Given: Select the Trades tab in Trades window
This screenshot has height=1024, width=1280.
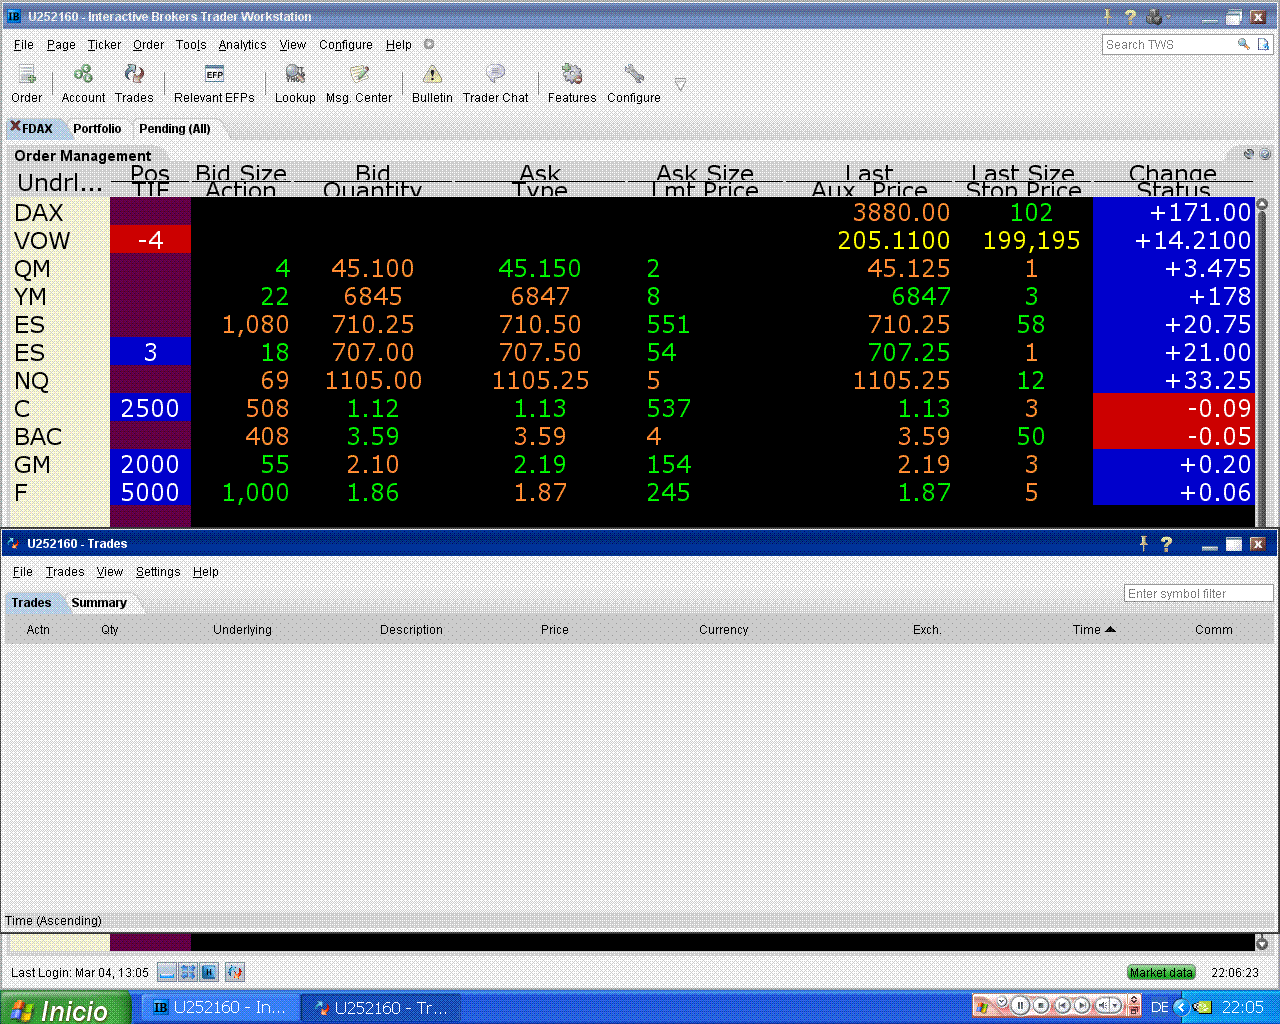Looking at the screenshot, I should click(x=31, y=603).
